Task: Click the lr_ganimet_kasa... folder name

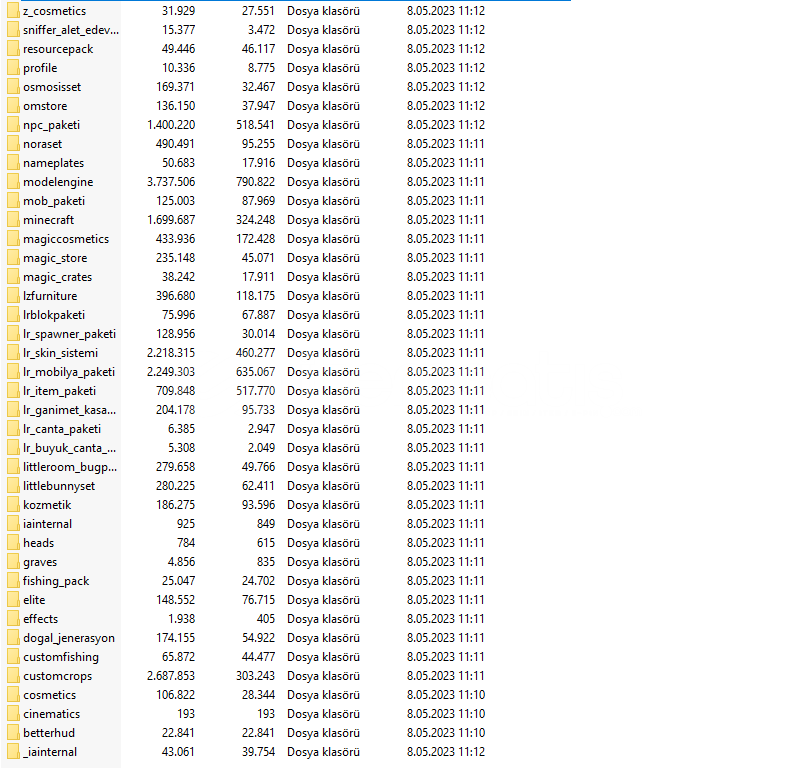Action: tap(69, 410)
